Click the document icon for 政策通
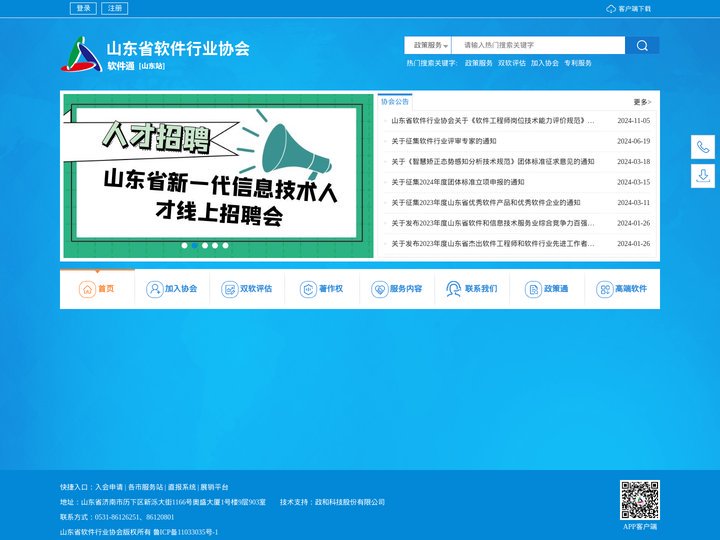 click(533, 289)
